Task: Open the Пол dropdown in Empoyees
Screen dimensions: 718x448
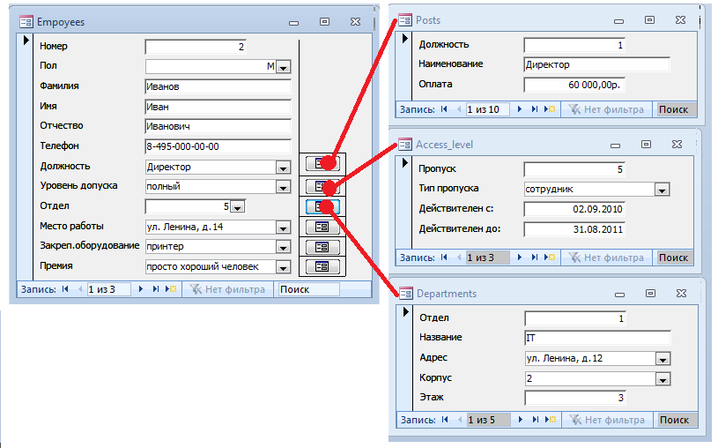Action: pos(283,67)
